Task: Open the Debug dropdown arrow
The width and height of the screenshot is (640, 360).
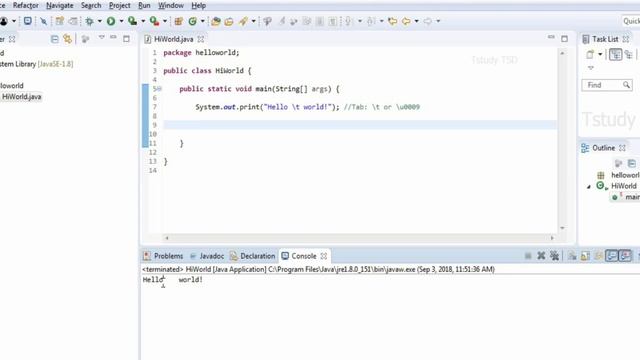Action: pos(100,21)
